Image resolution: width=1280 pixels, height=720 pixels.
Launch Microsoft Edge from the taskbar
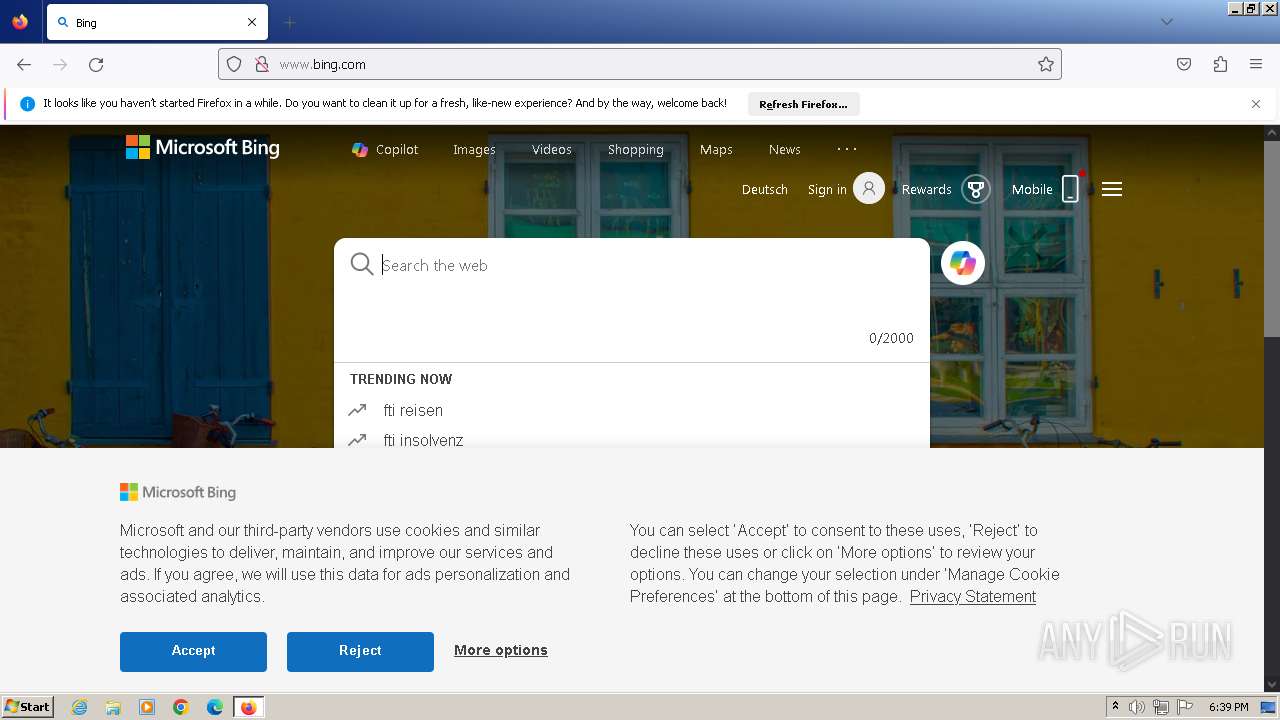(x=215, y=707)
